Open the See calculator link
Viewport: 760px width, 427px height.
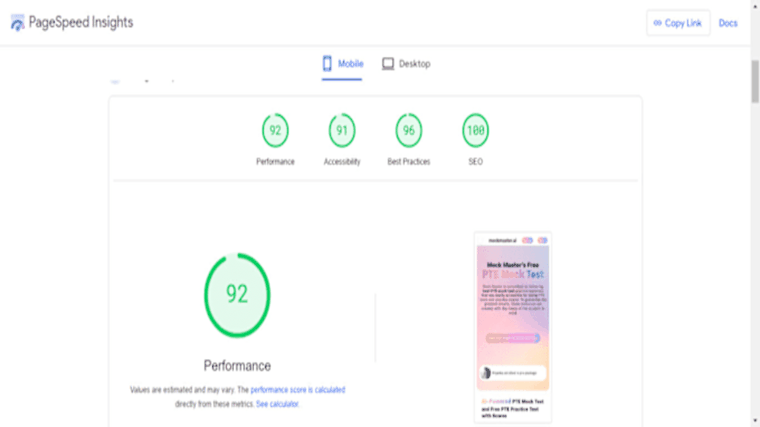point(277,404)
